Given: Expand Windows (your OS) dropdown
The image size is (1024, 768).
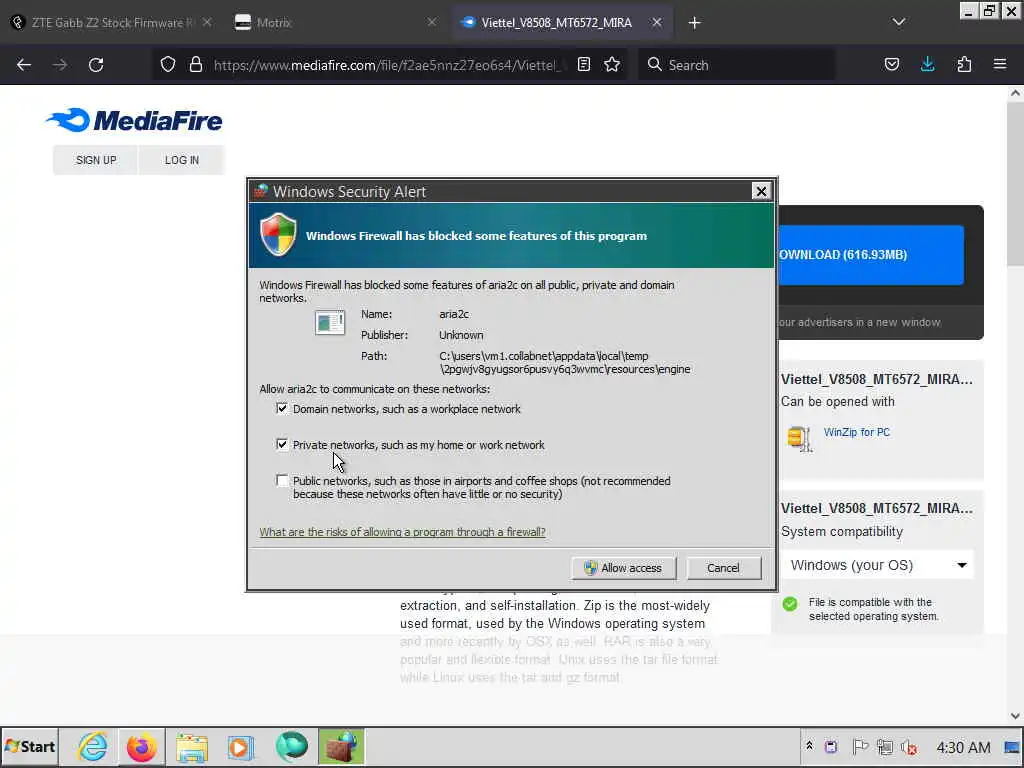Looking at the screenshot, I should click(877, 565).
